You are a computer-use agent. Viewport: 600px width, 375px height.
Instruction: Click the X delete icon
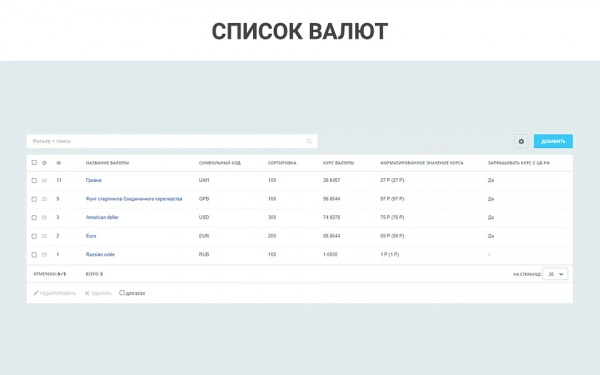[87, 293]
